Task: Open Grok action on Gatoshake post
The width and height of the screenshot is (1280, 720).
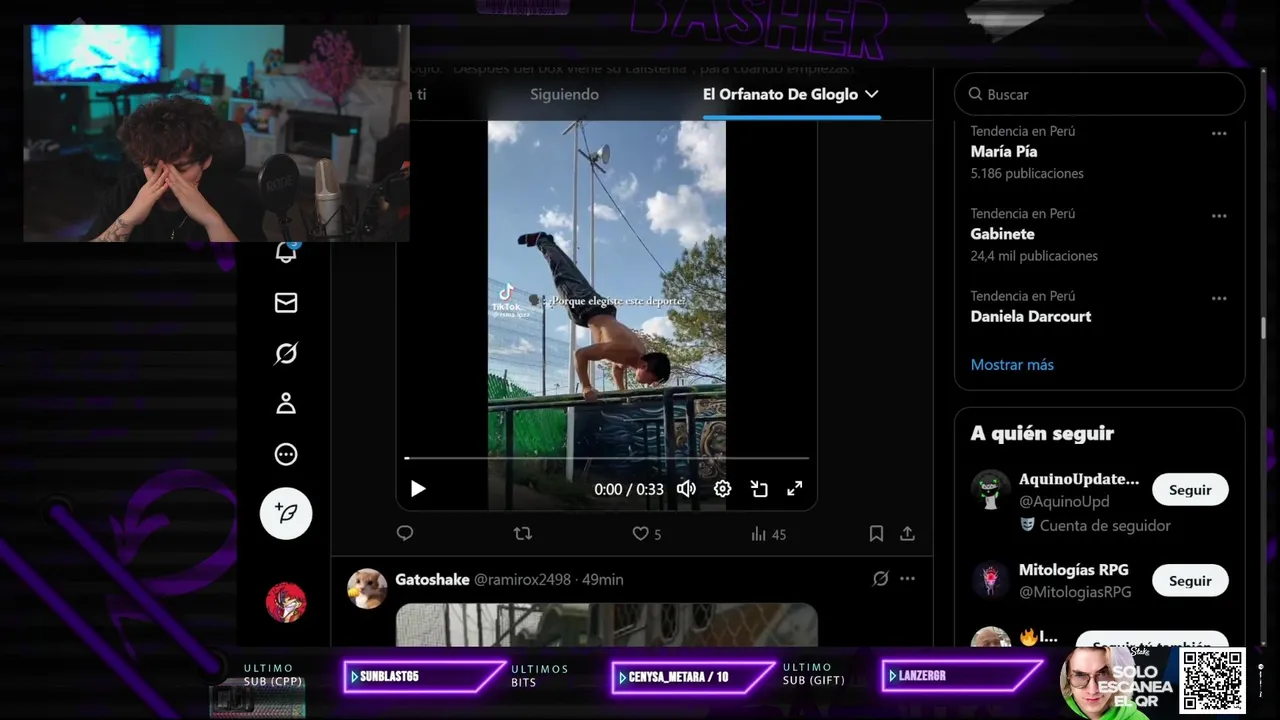Action: pos(880,578)
